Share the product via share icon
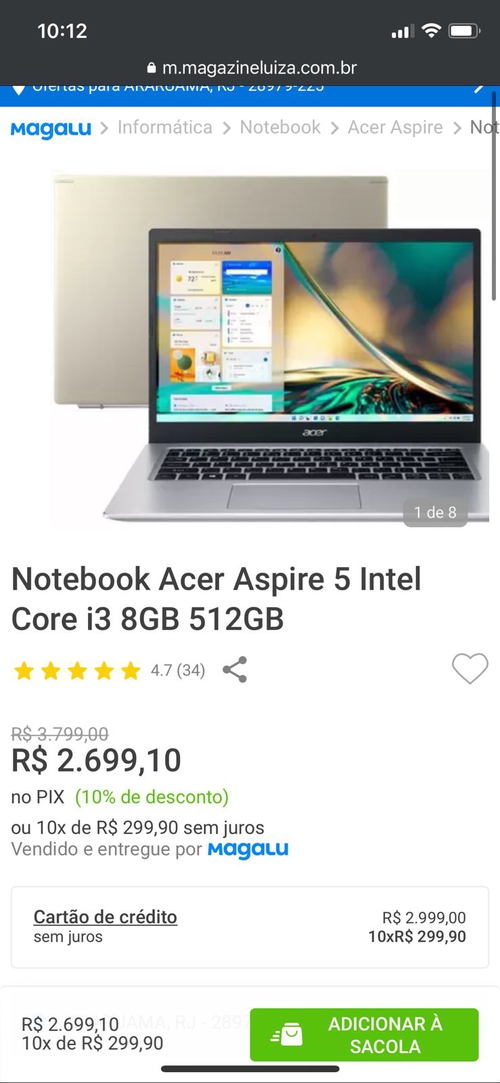The height and width of the screenshot is (1083, 500). pyautogui.click(x=235, y=670)
